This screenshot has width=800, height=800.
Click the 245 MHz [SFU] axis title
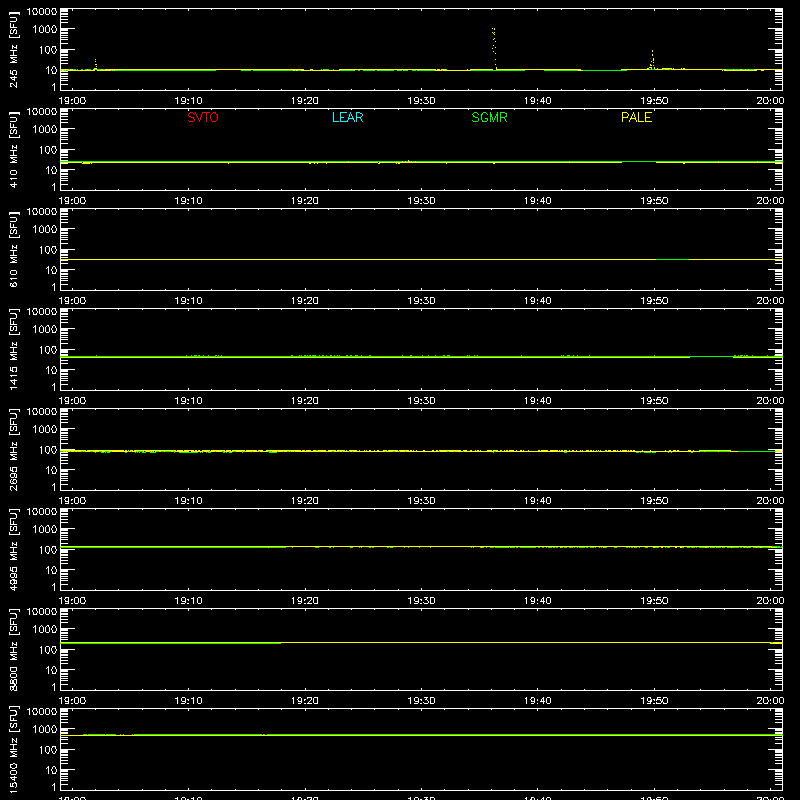[x=13, y=49]
